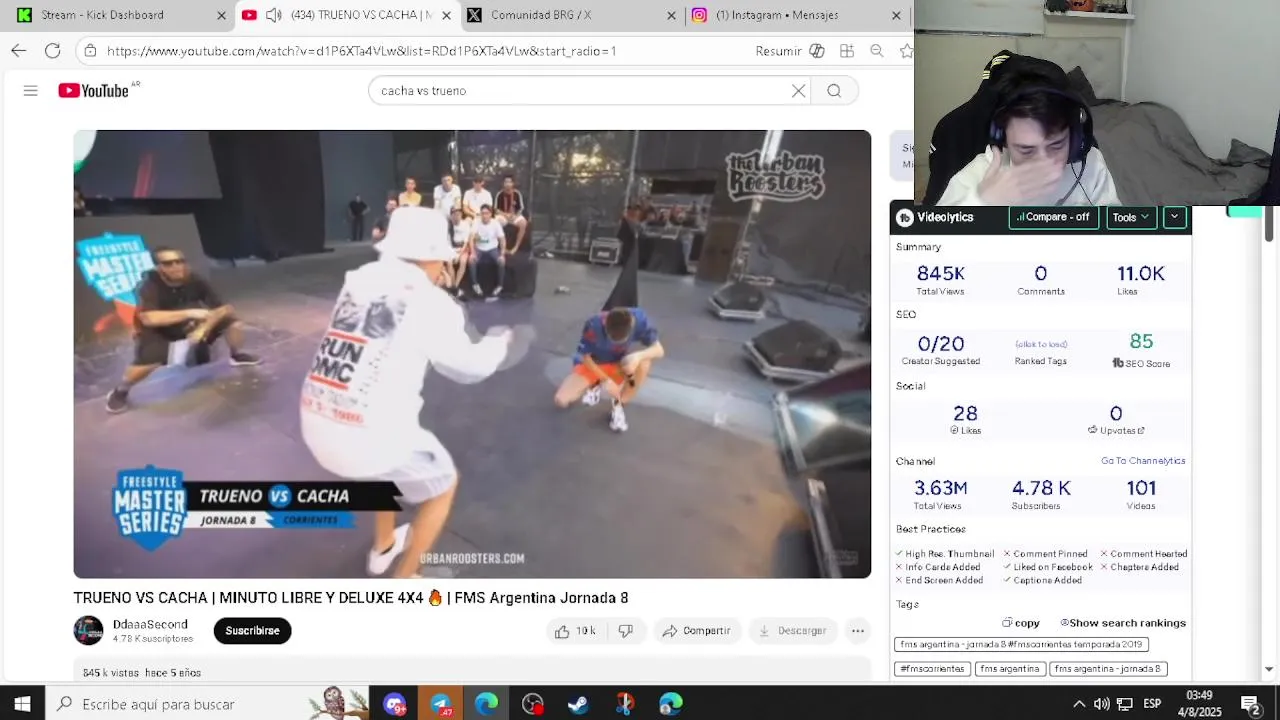The height and width of the screenshot is (720, 1280).
Task: Click the Ranked Tags 'click to load' text
Action: [1041, 344]
